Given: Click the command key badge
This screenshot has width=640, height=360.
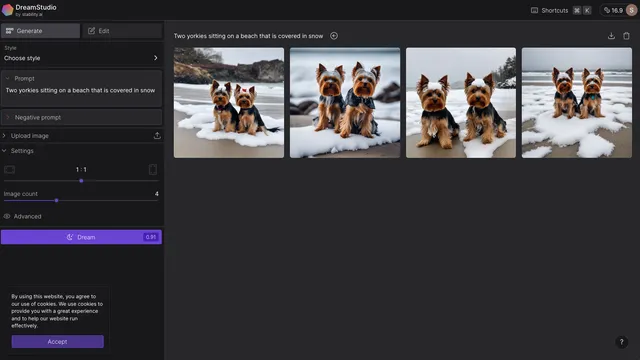Looking at the screenshot, I should tap(577, 10).
